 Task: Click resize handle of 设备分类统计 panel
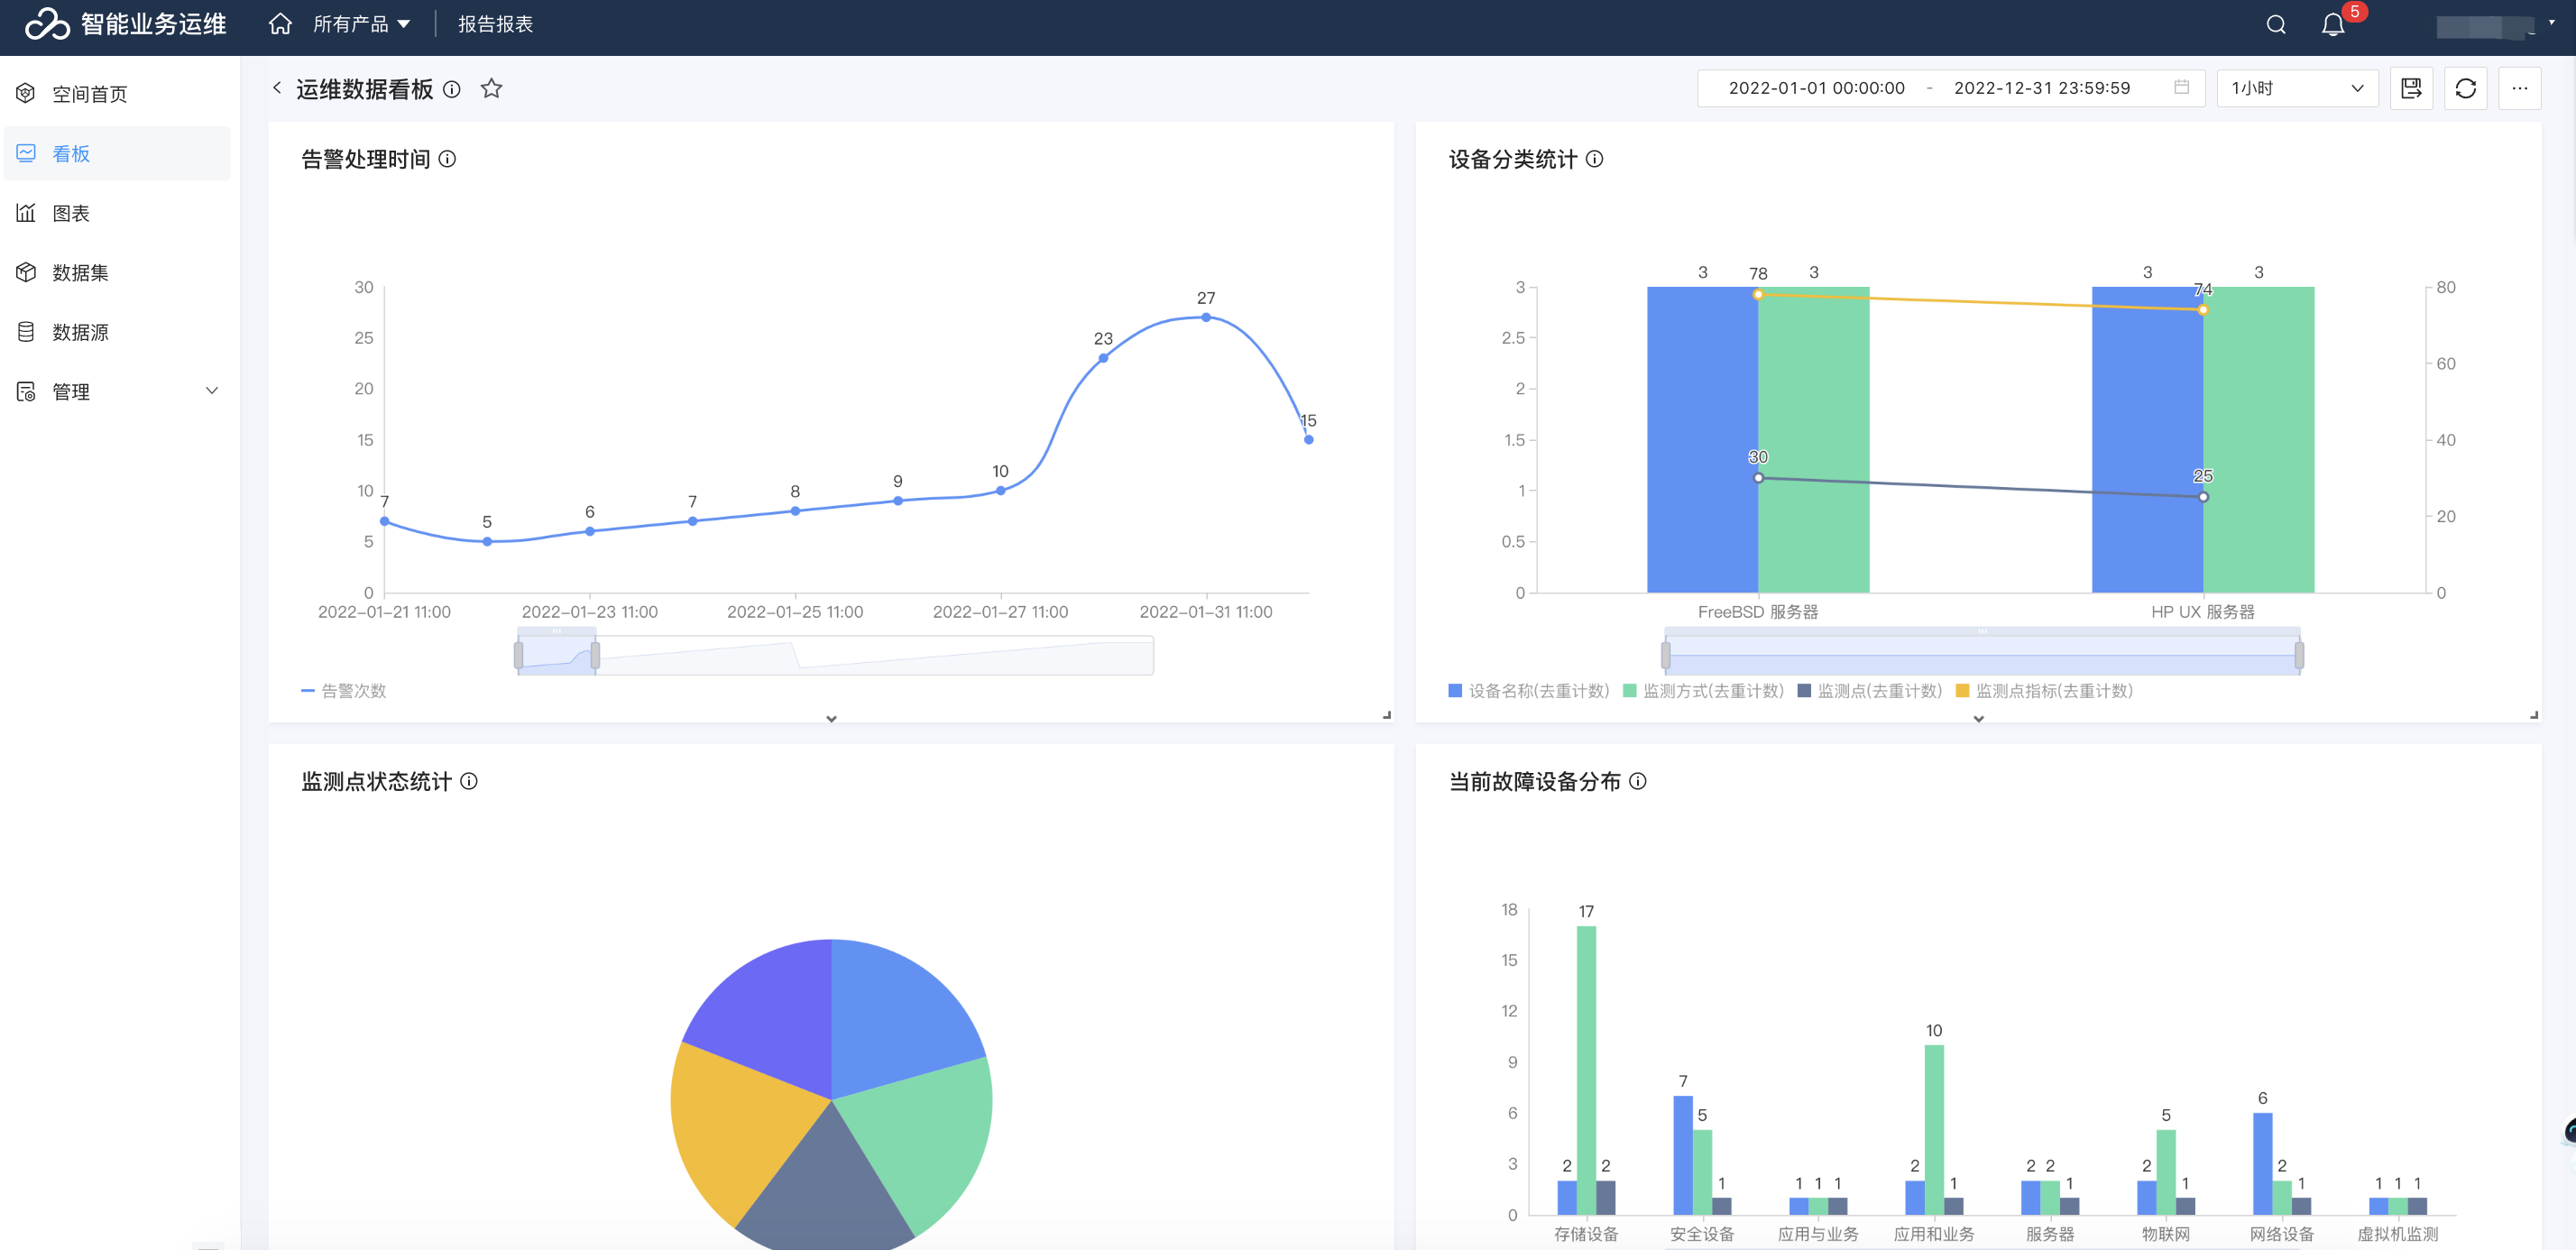click(2534, 715)
